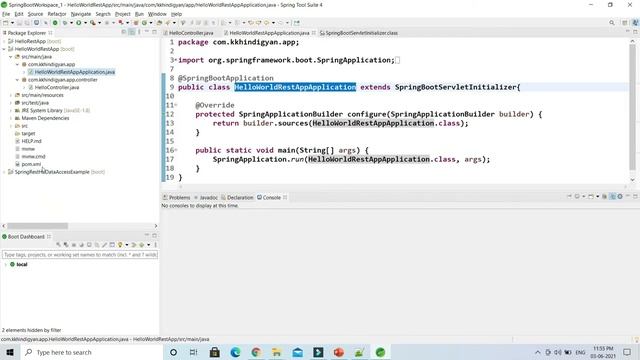
Task: Click the Windows 'Type here to search' box
Action: tap(92, 352)
